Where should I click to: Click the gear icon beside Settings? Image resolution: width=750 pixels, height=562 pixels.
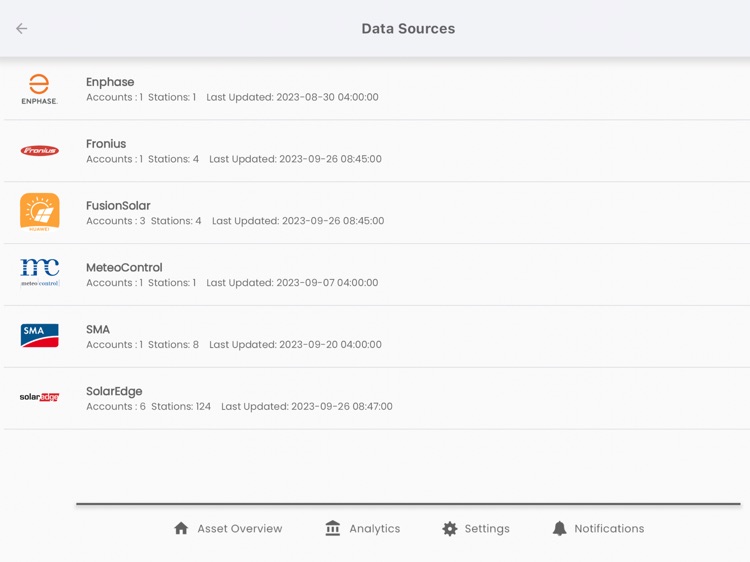450,529
